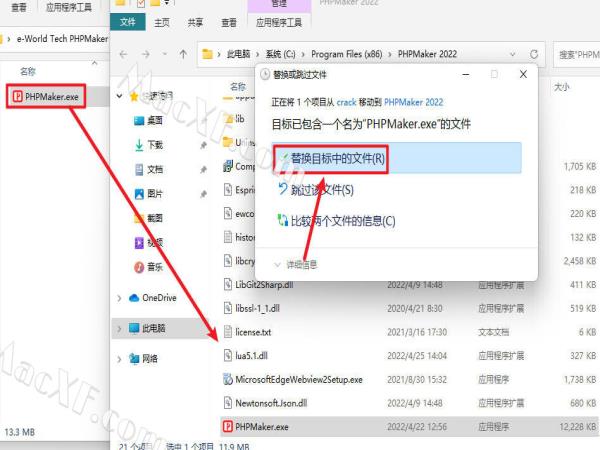Select 音乐 in the navigation pane
This screenshot has height=450, width=600.
point(148,267)
